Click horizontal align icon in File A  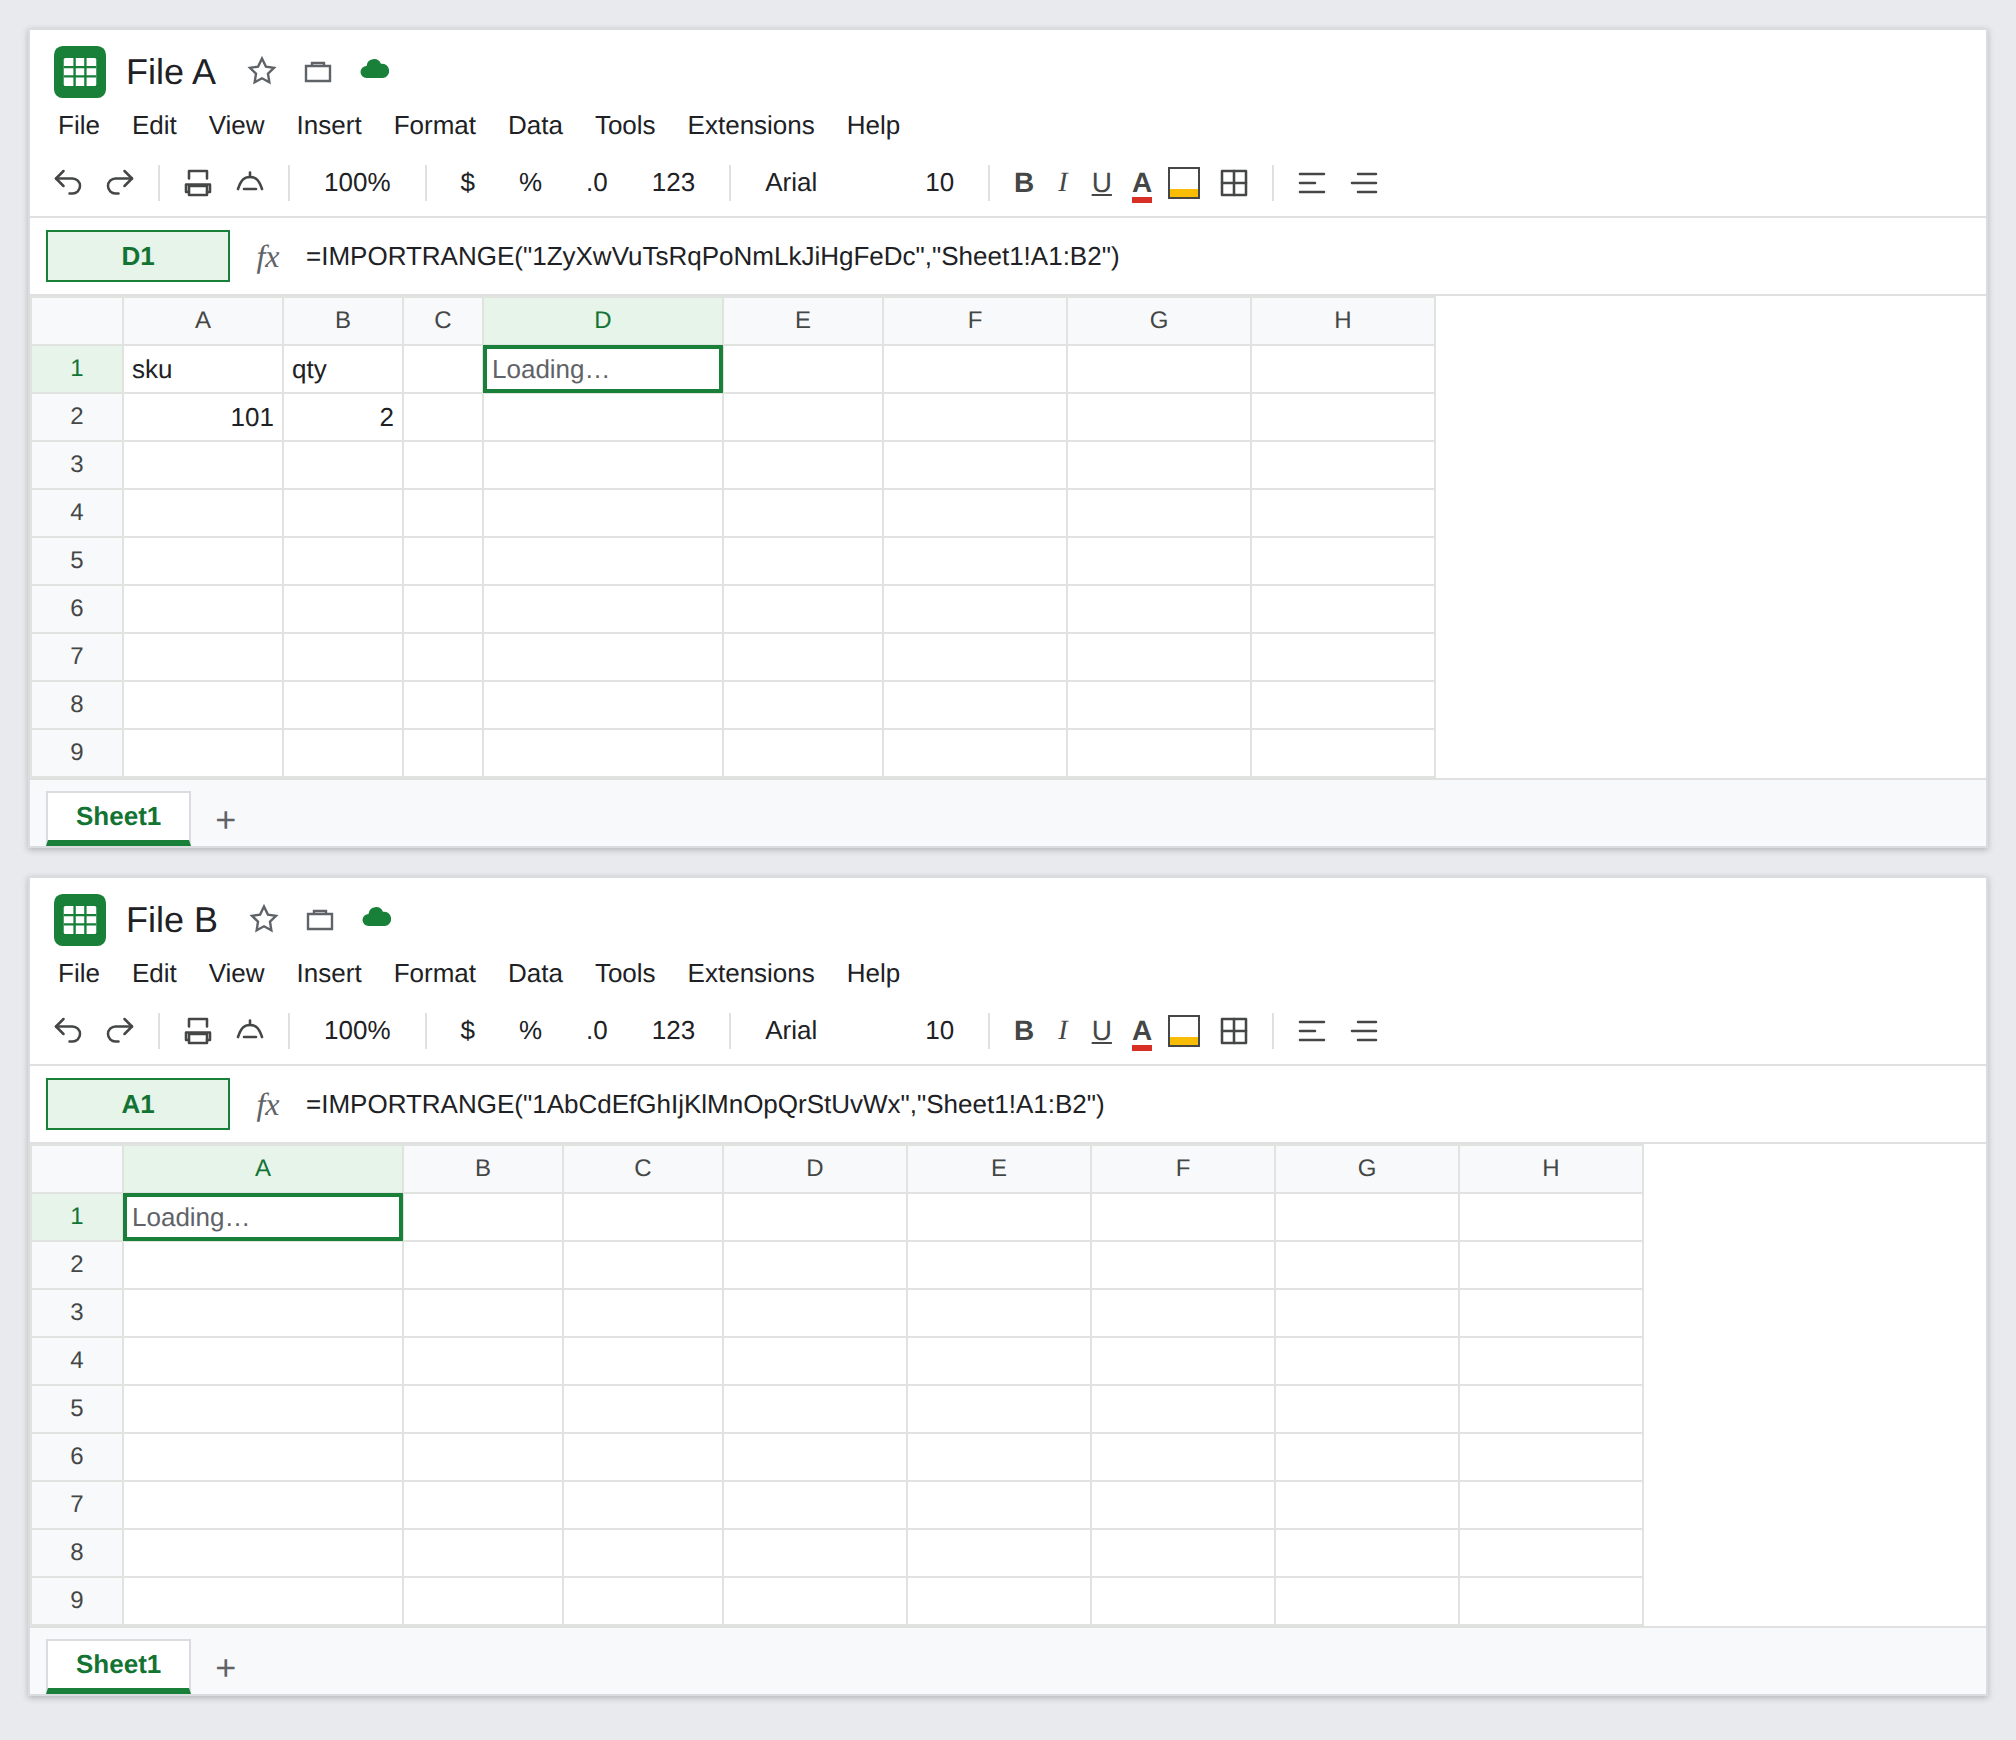point(1311,183)
